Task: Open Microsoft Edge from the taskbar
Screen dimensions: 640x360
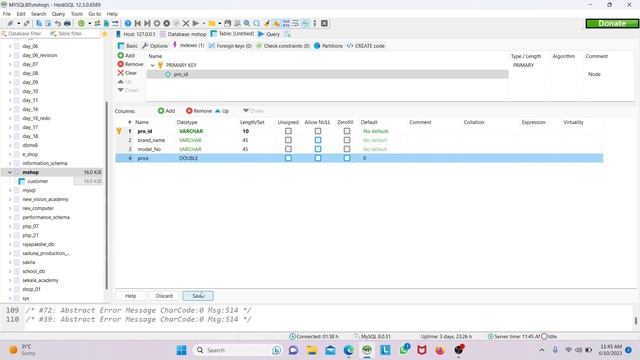Action: click(348, 350)
